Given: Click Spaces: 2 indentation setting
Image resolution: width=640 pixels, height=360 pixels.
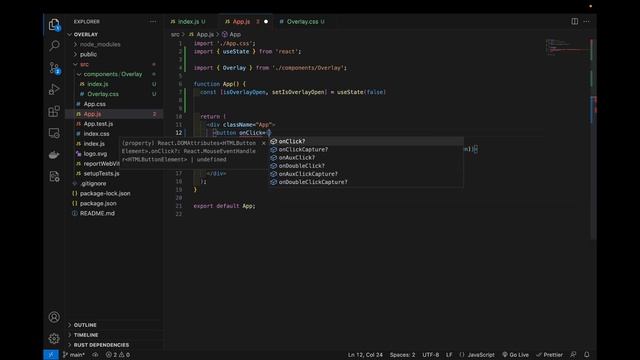Looking at the screenshot, I should coord(402,355).
